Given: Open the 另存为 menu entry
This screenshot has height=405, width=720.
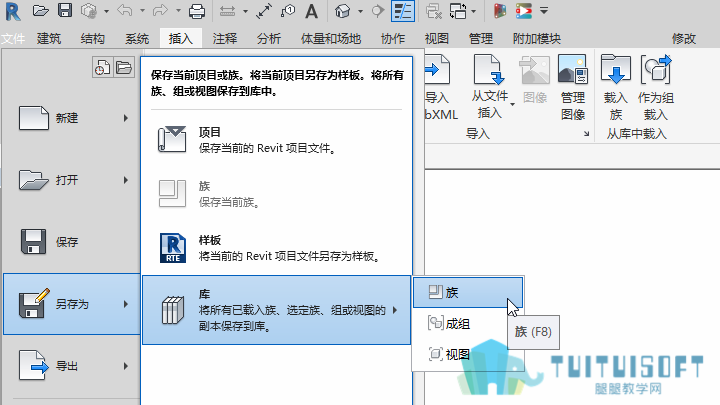Looking at the screenshot, I should [72, 304].
